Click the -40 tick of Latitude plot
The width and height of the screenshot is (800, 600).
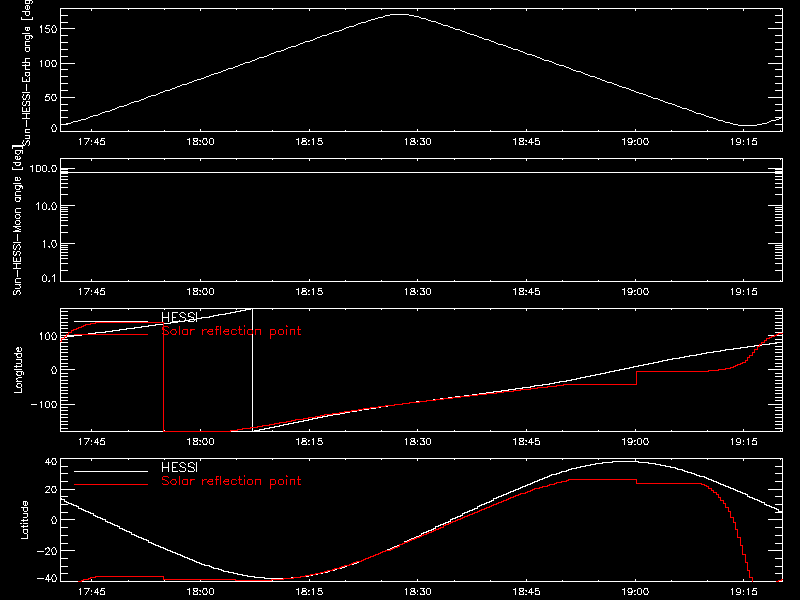coord(47,579)
